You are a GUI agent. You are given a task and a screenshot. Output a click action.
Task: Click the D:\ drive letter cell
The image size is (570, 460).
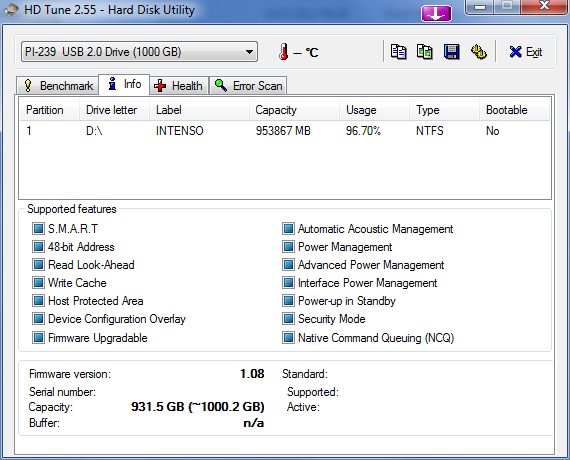point(94,131)
